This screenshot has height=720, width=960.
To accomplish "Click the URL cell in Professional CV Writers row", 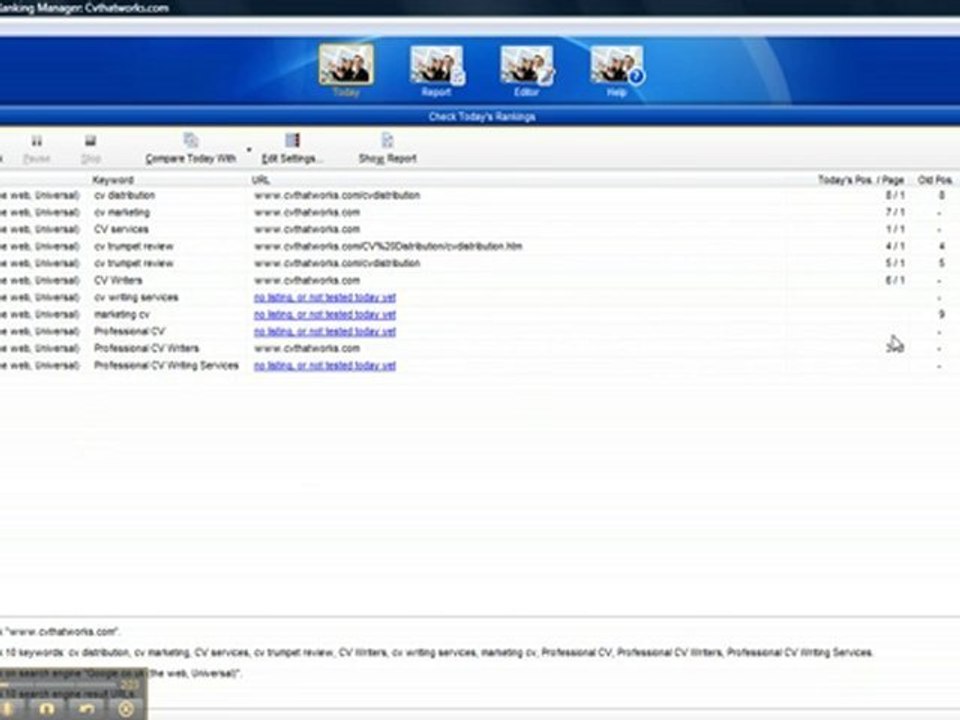I will click(307, 348).
